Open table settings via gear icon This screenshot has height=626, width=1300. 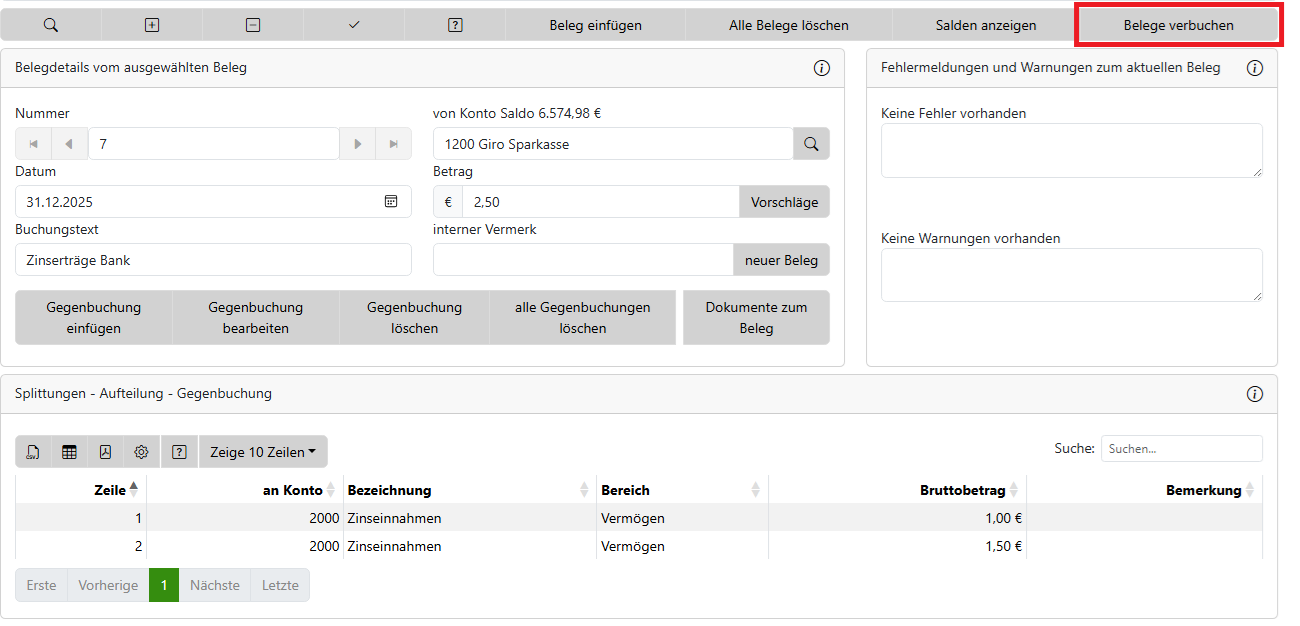pyautogui.click(x=141, y=452)
